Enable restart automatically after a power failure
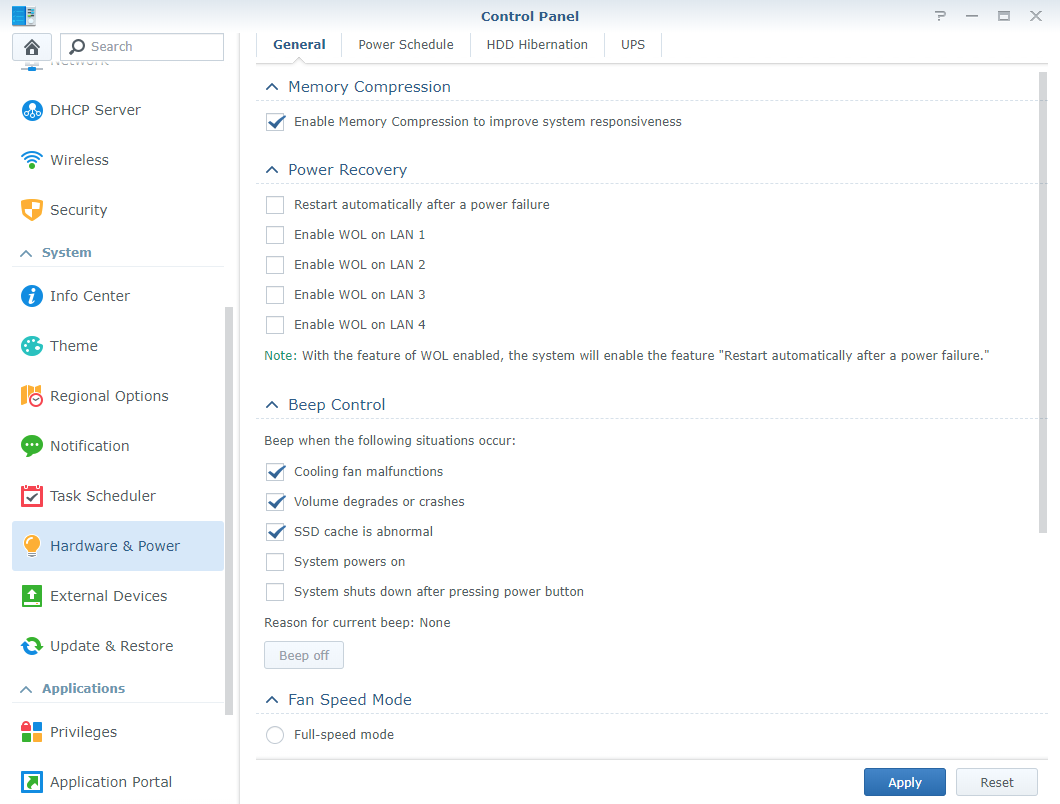The height and width of the screenshot is (804, 1060). click(275, 205)
